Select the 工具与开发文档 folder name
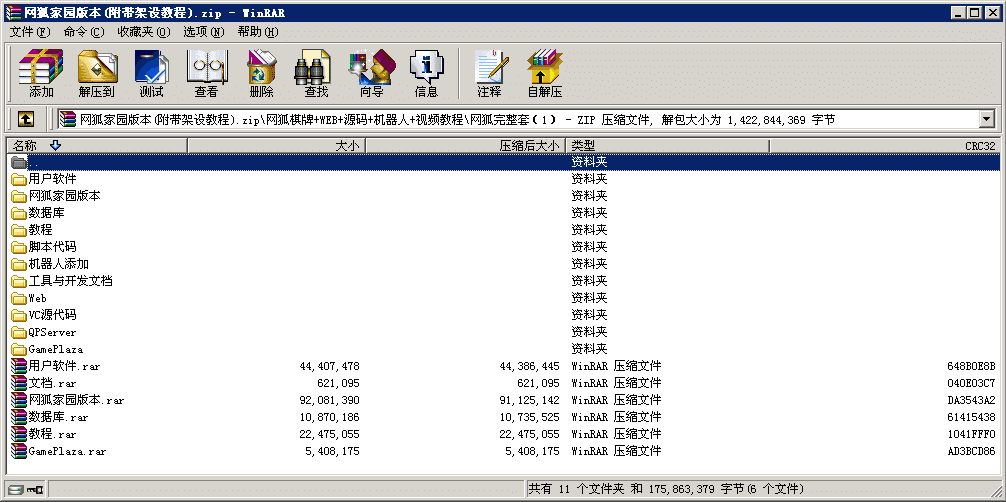1006x502 pixels. coord(71,281)
